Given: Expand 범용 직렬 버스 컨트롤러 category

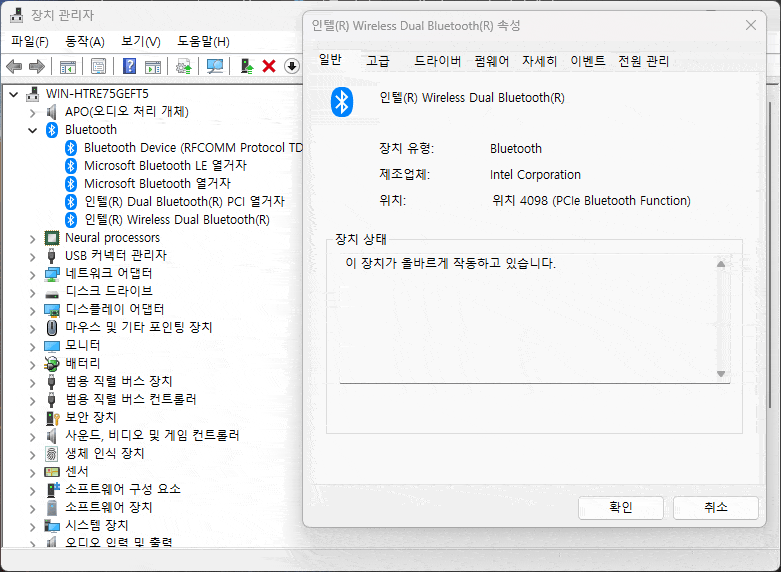Looking at the screenshot, I should tap(33, 401).
